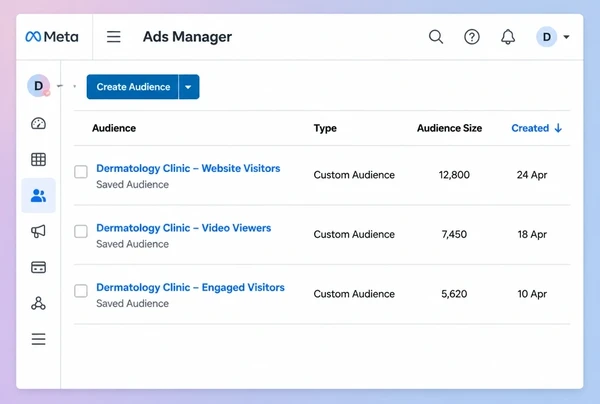
Task: Open Dermatology Clinic – Website Visitors link
Action: coord(188,168)
